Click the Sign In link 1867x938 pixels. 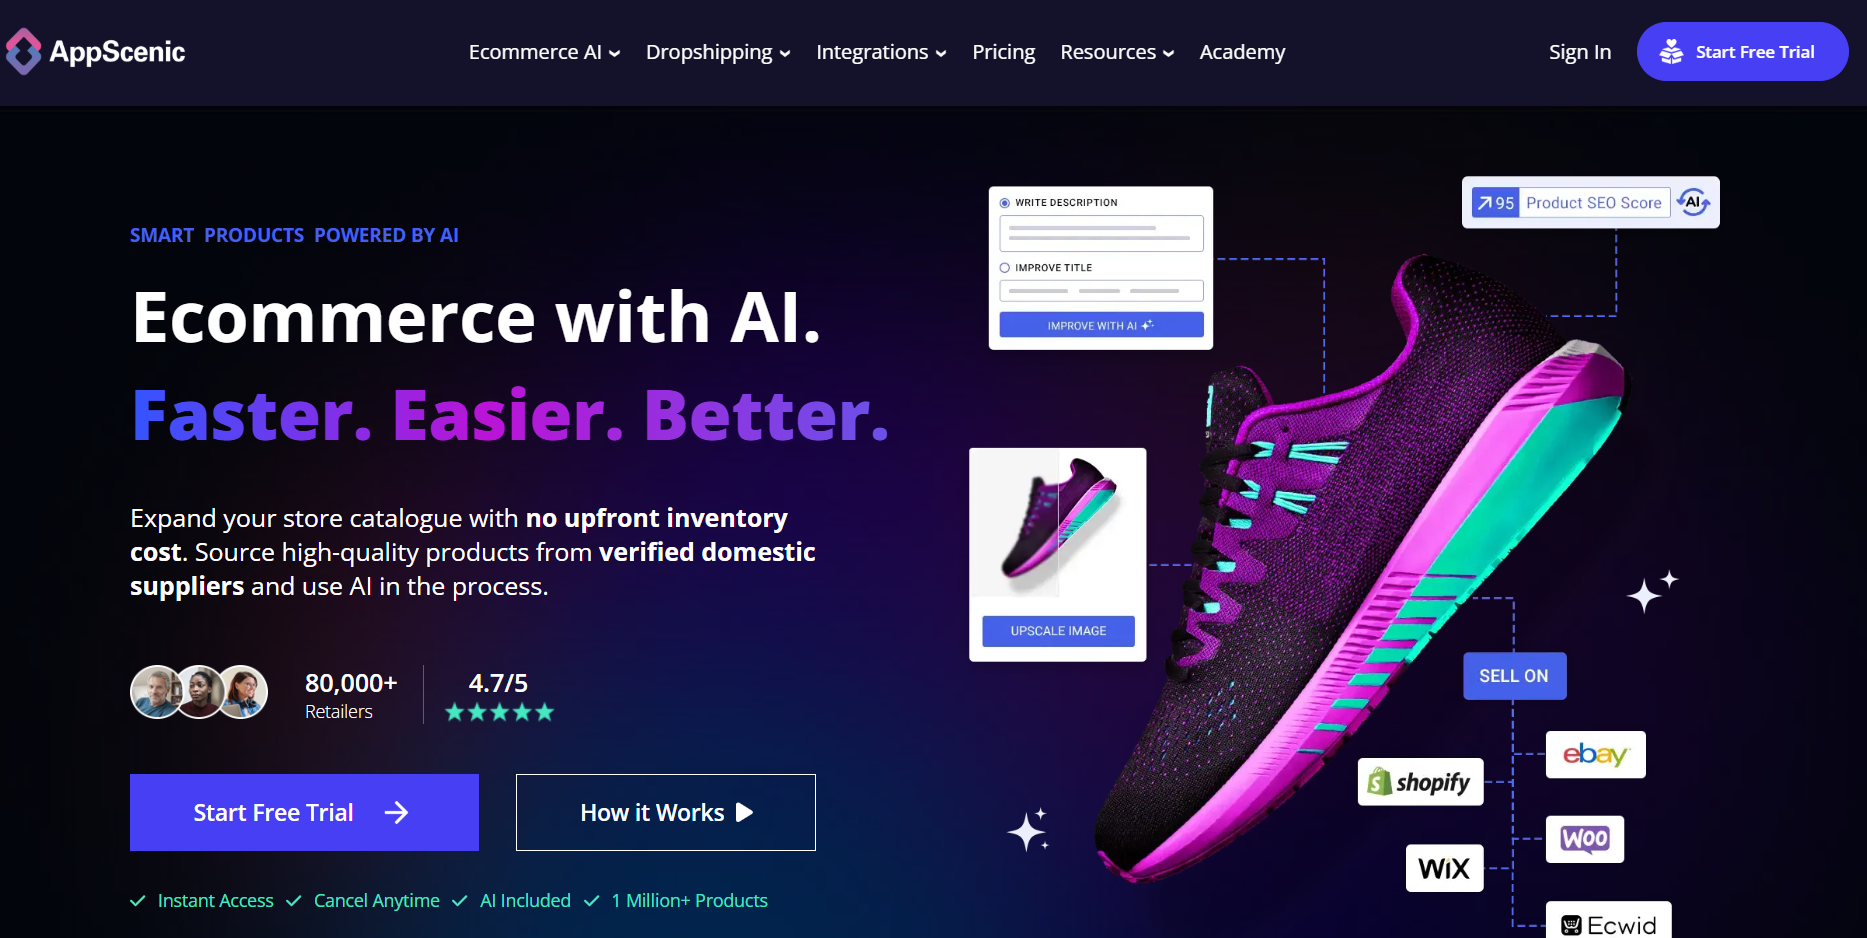(1579, 52)
